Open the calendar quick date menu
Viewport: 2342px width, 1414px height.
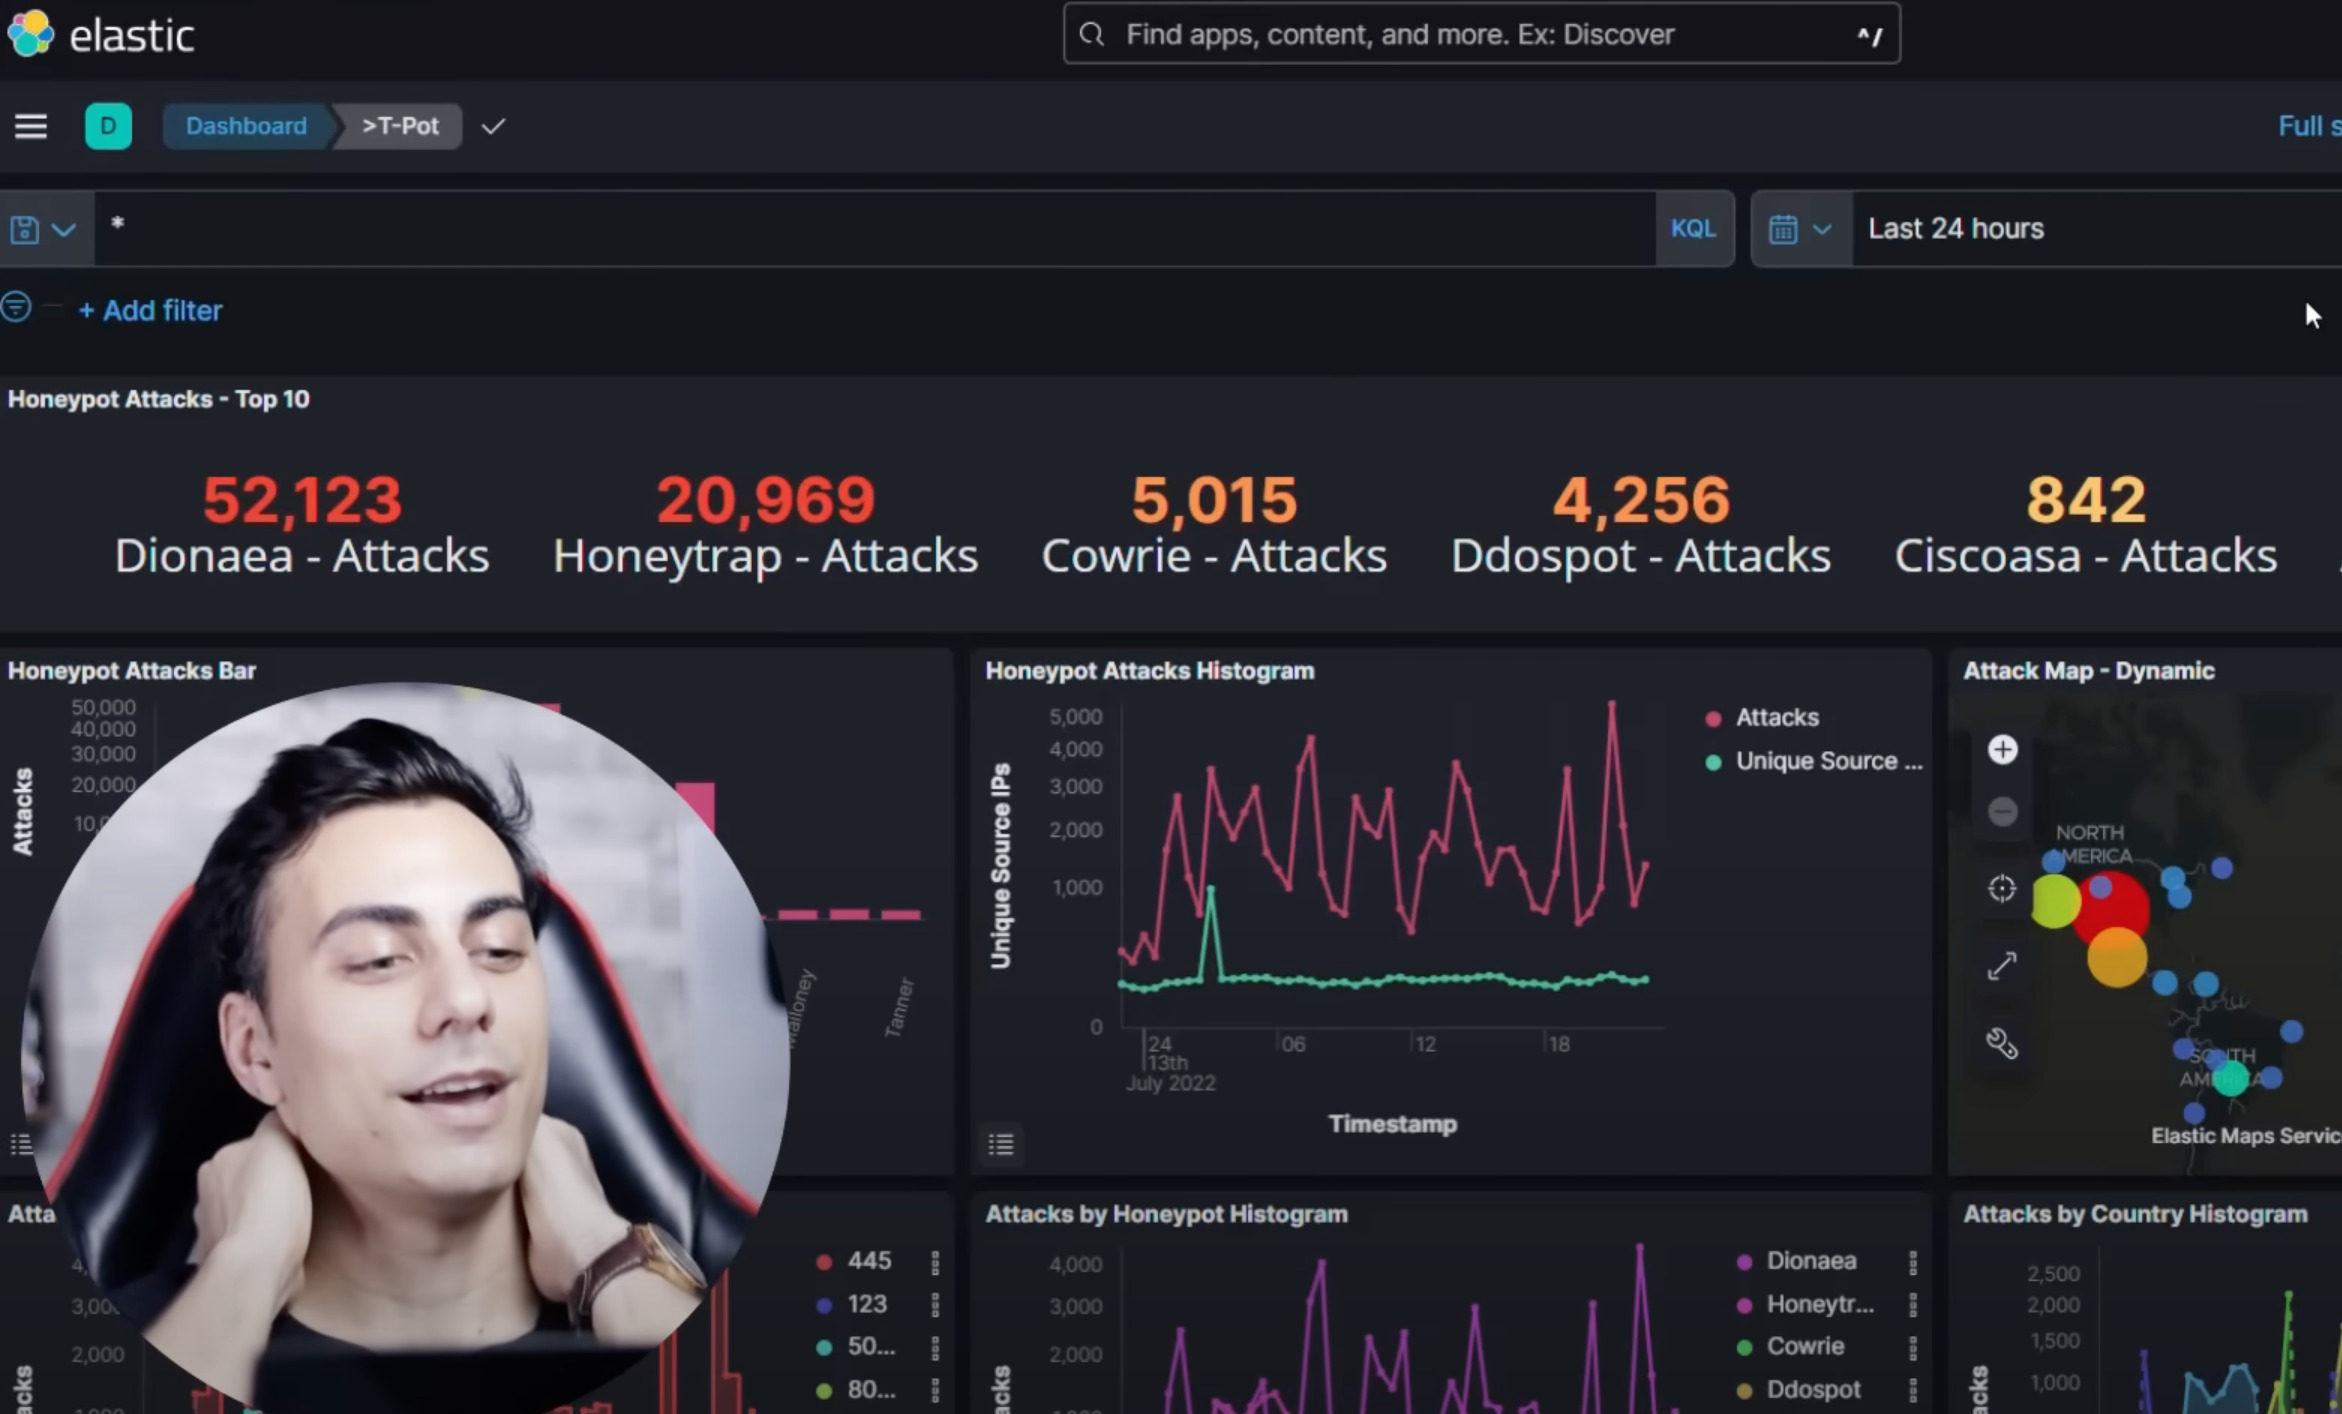point(1801,229)
